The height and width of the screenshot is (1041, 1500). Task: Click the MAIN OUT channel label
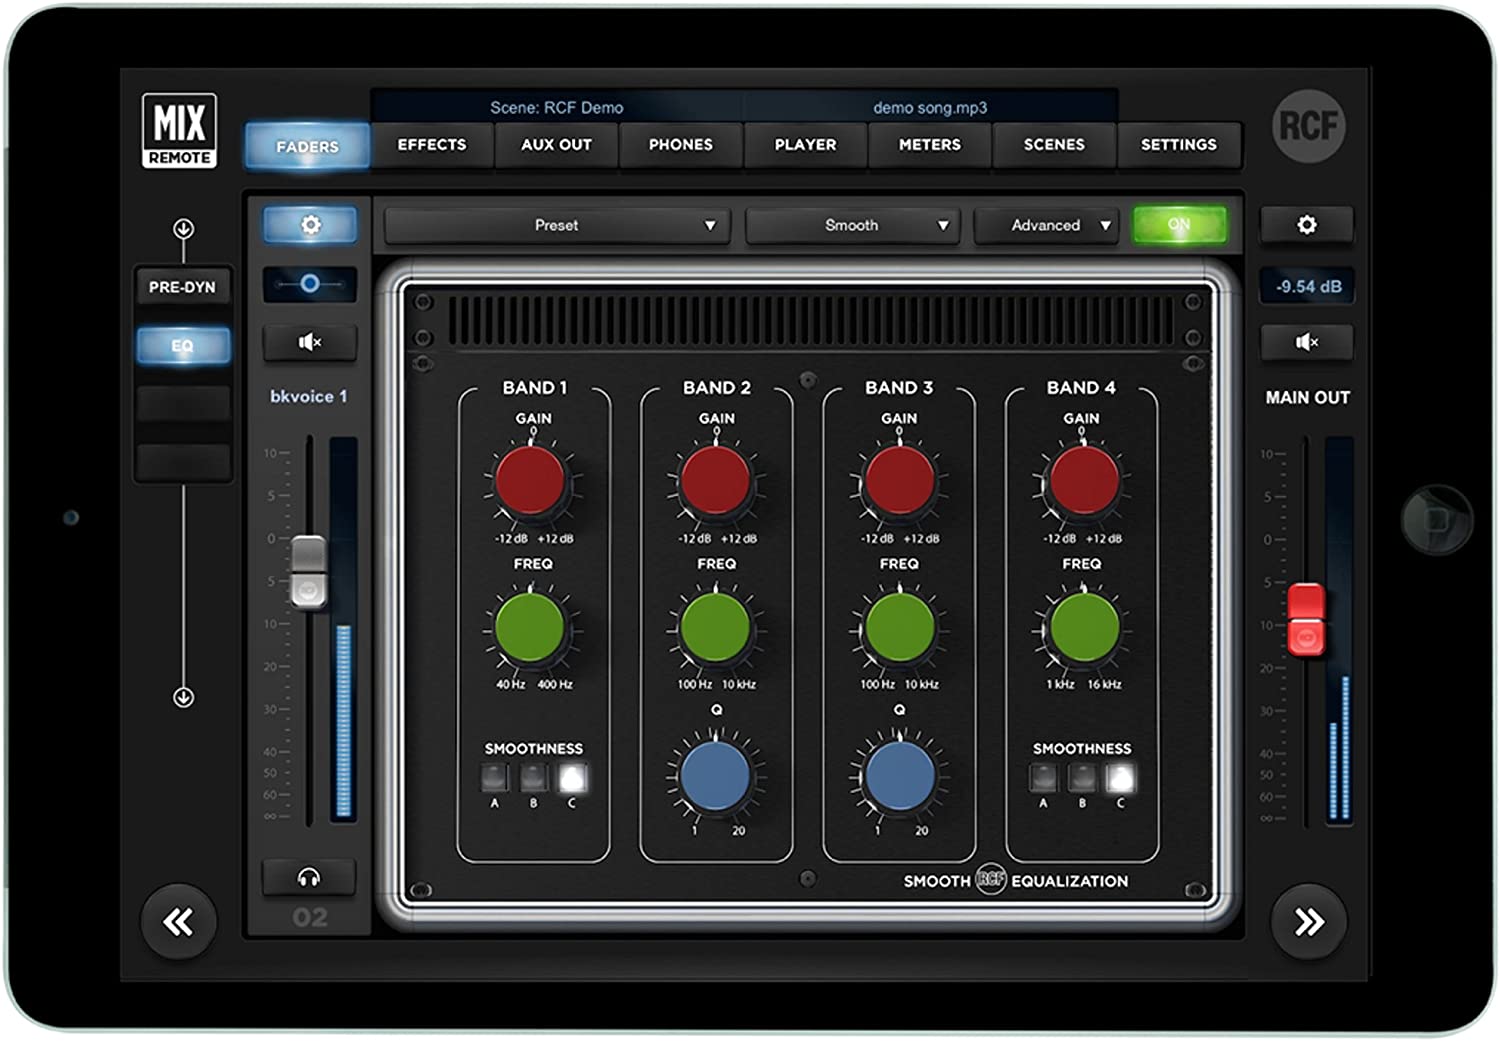pos(1307,397)
